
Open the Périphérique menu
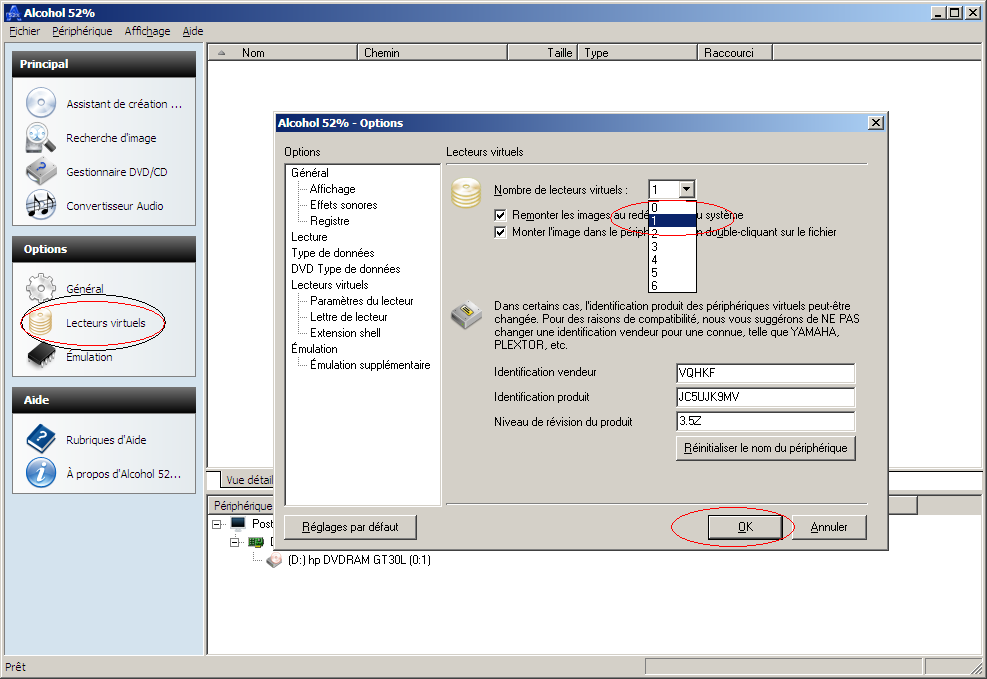(x=82, y=31)
